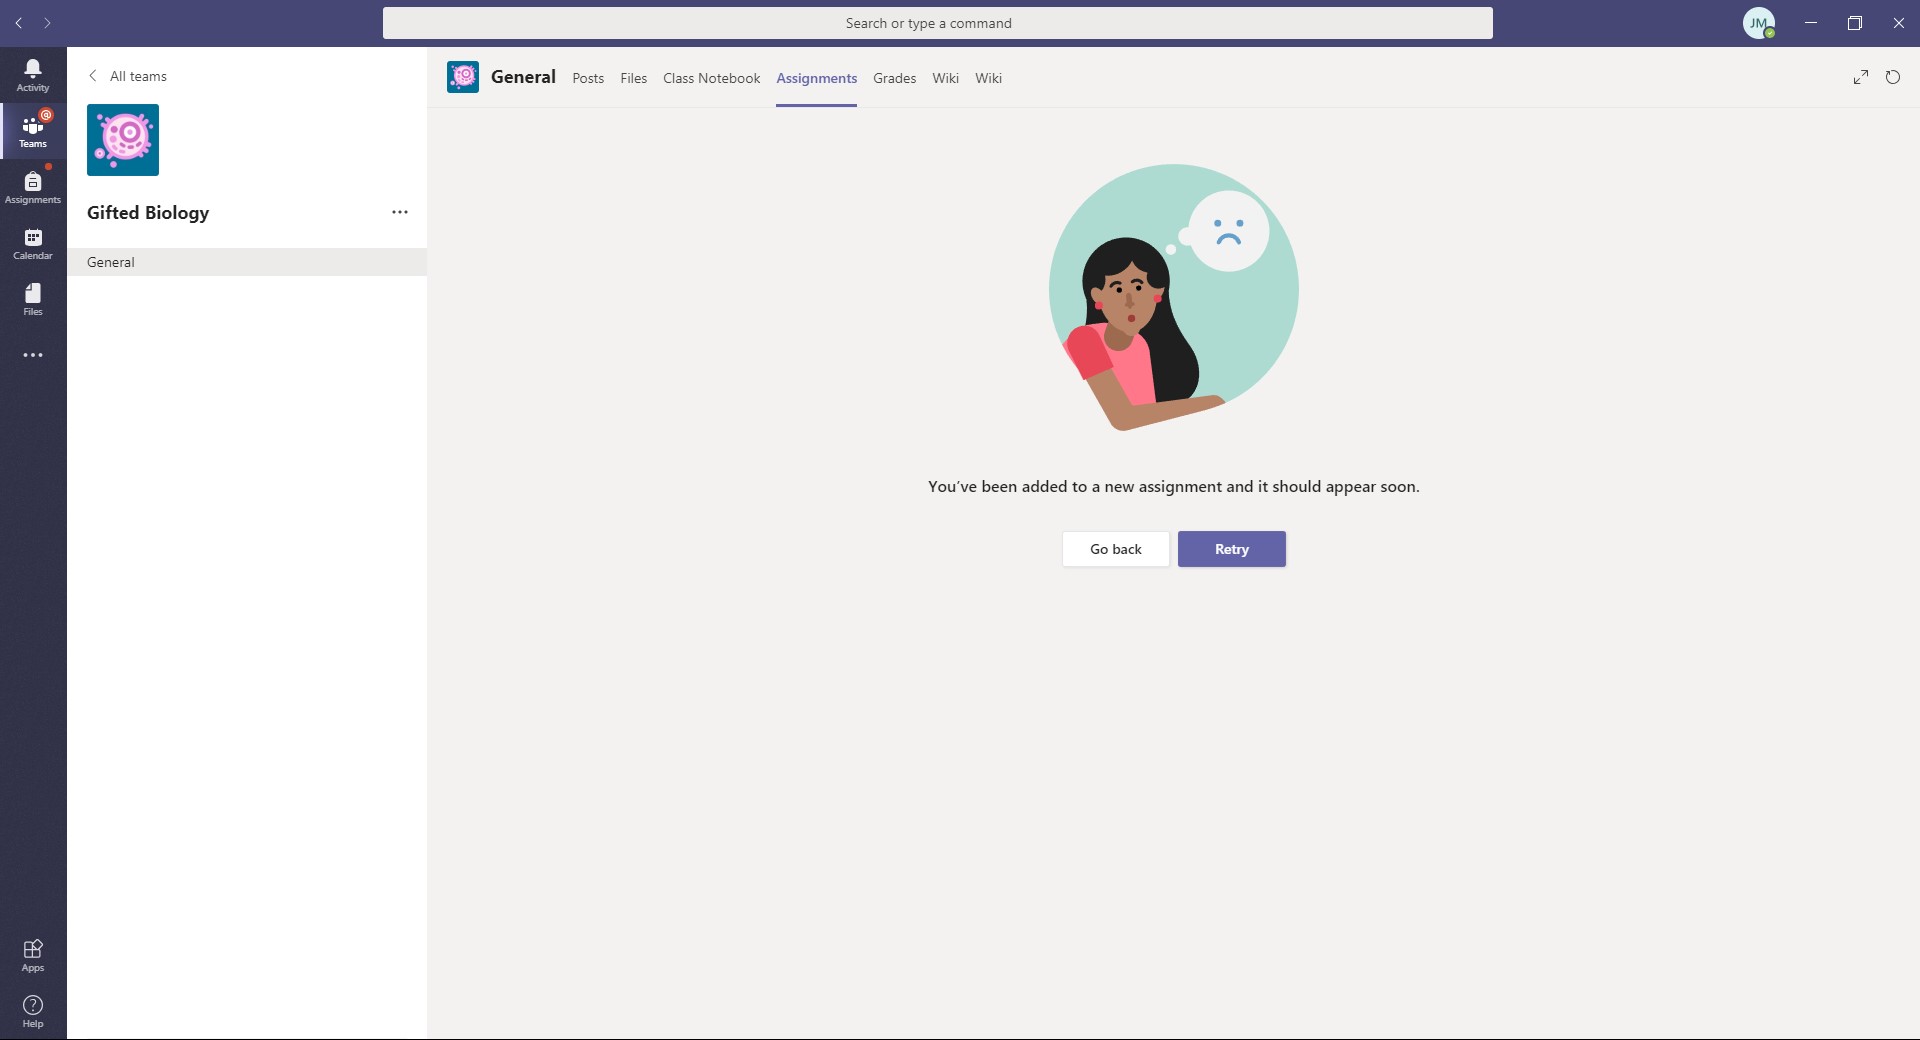The height and width of the screenshot is (1040, 1920).
Task: Minimize the Teams window
Action: pyautogui.click(x=1811, y=23)
